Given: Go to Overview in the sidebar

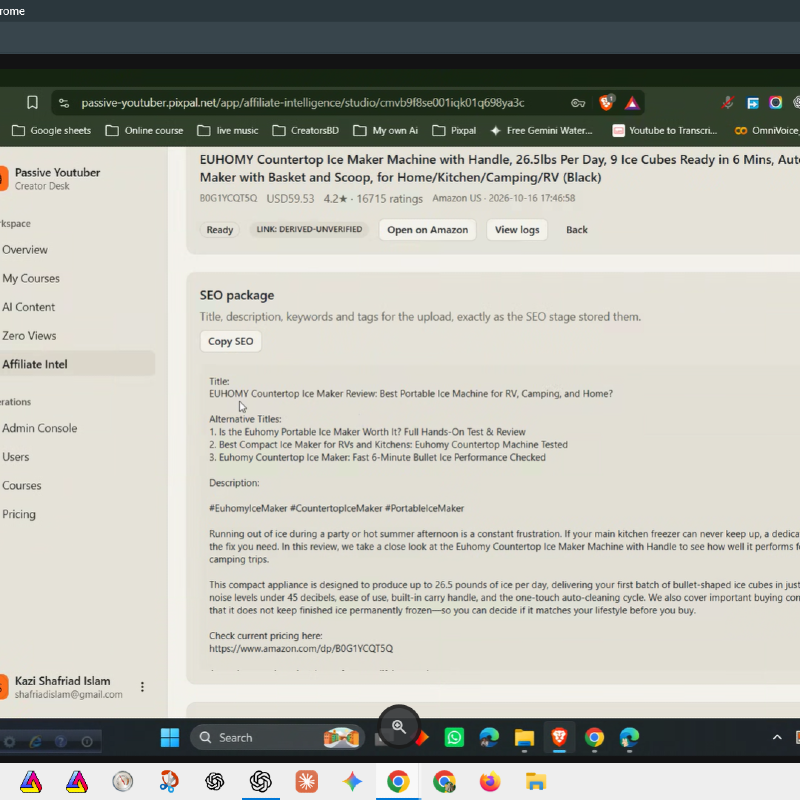Looking at the screenshot, I should click(x=25, y=249).
